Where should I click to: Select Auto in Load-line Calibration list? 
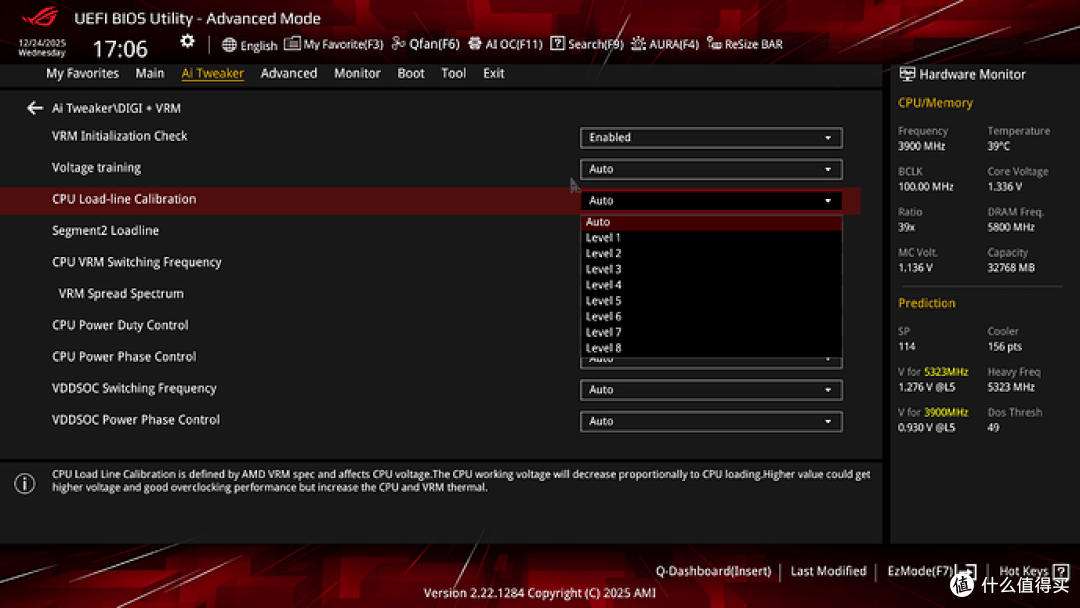pyautogui.click(x=711, y=222)
